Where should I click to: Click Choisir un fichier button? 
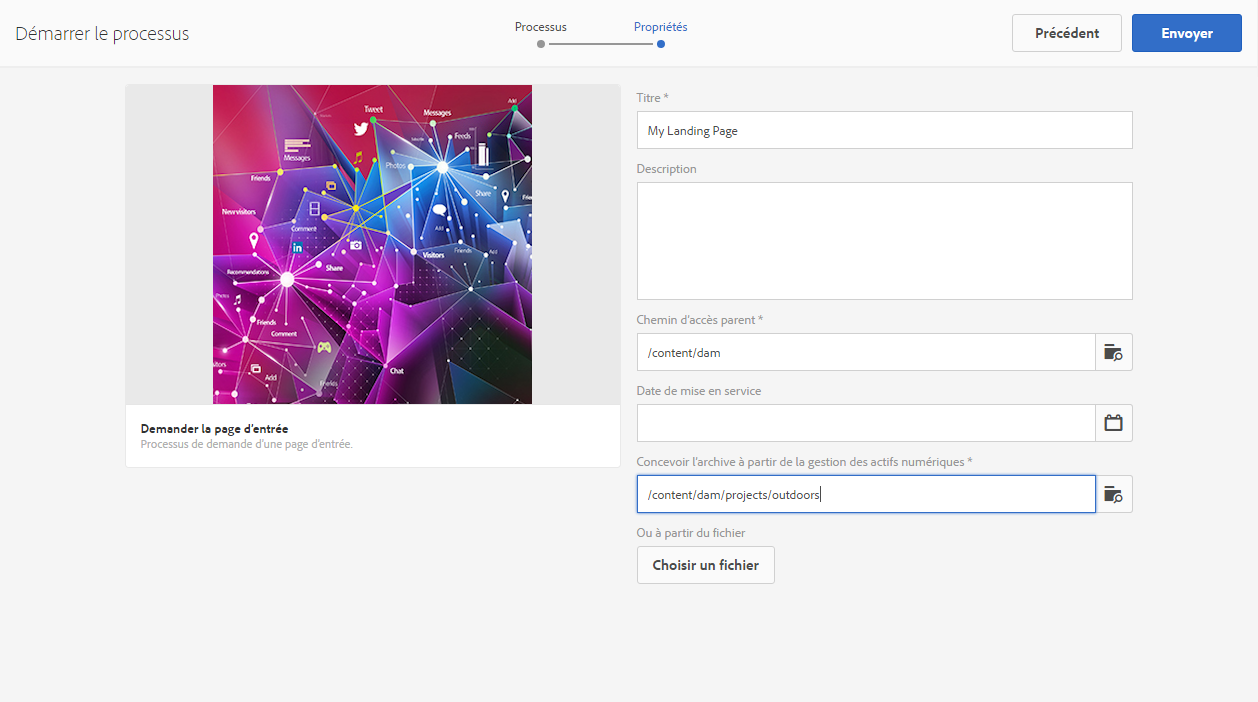click(x=706, y=565)
